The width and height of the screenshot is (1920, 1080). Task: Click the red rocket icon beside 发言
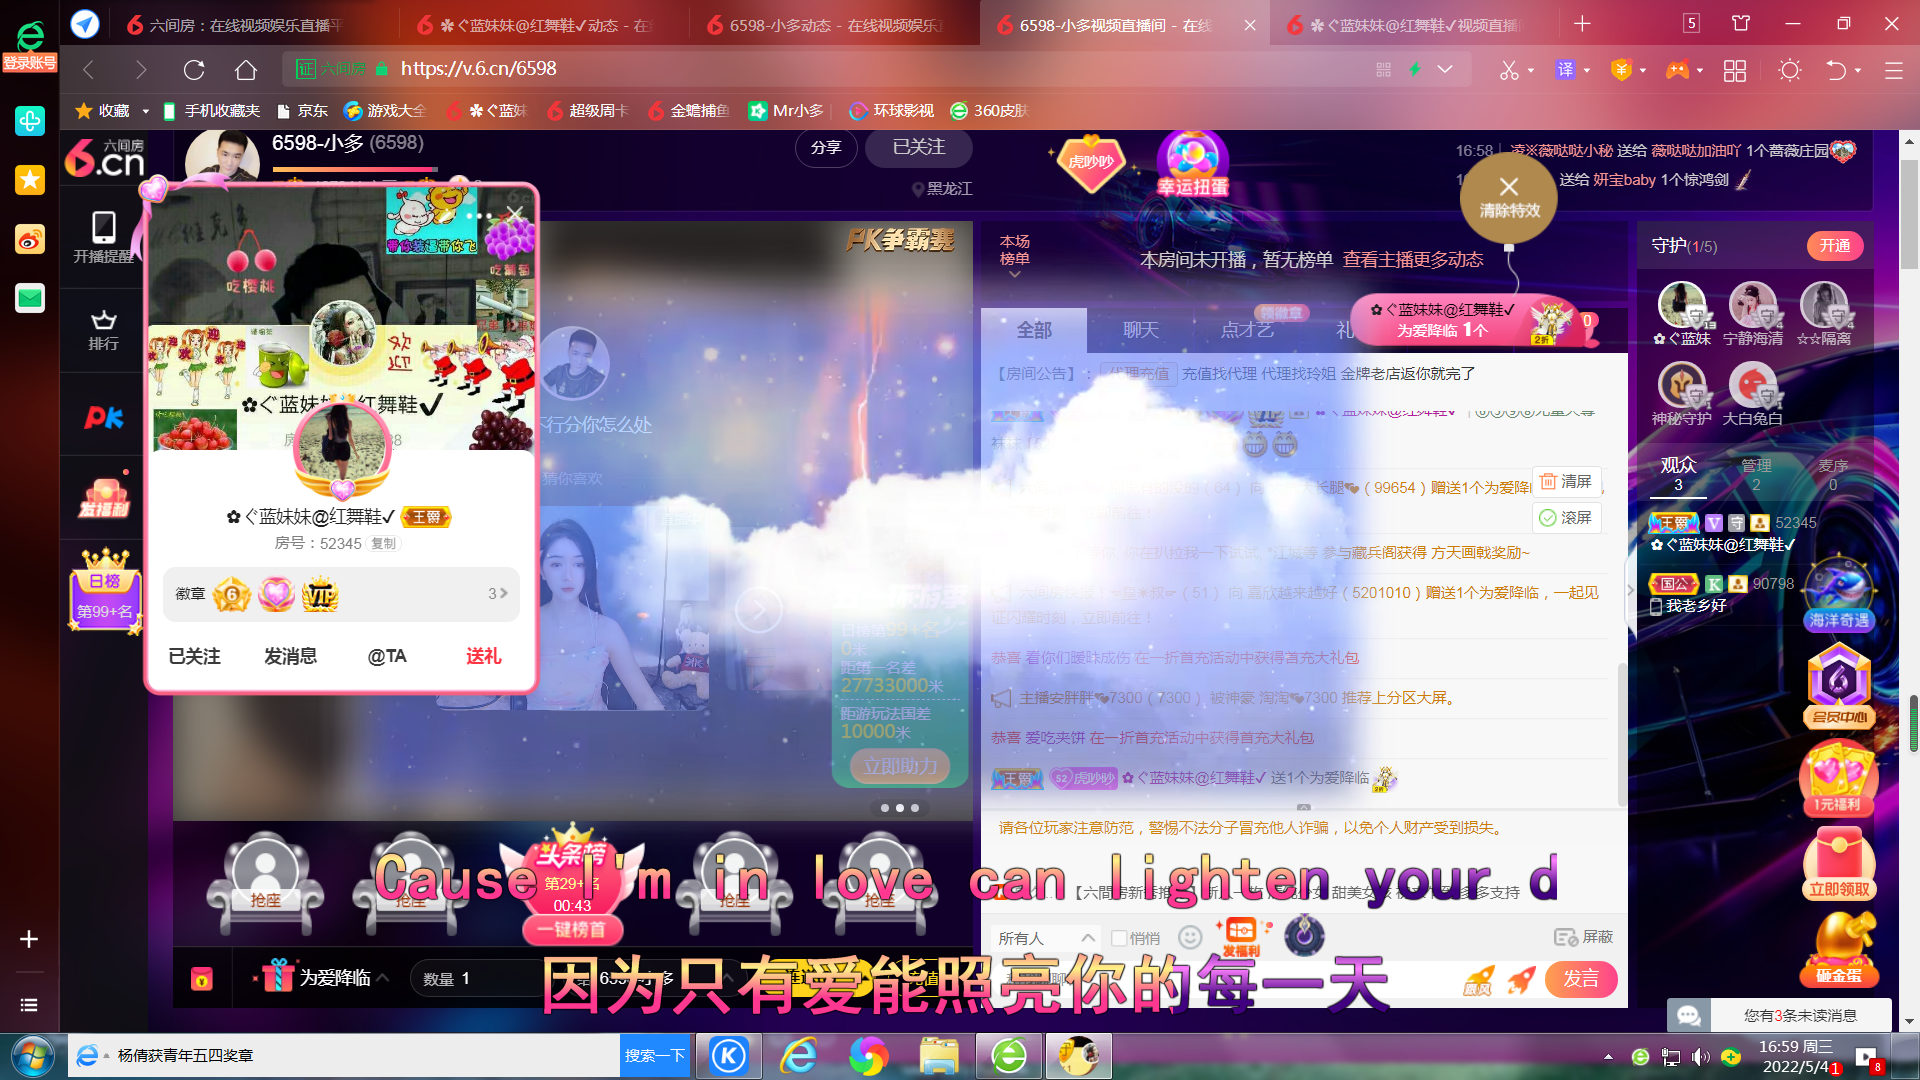click(1522, 979)
